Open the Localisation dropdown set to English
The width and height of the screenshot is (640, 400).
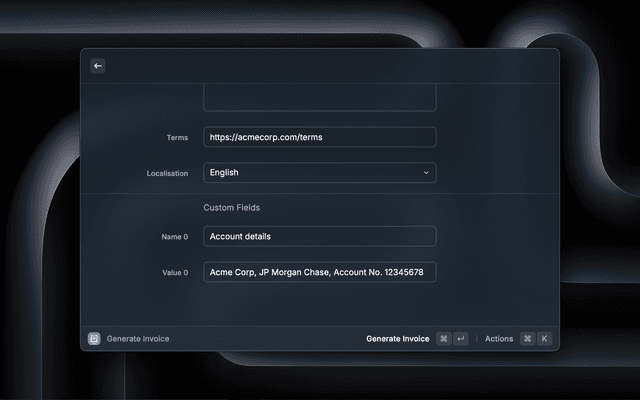[319, 173]
